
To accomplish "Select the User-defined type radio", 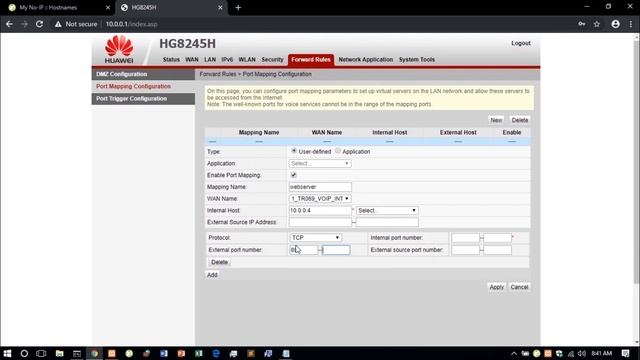I will [294, 151].
